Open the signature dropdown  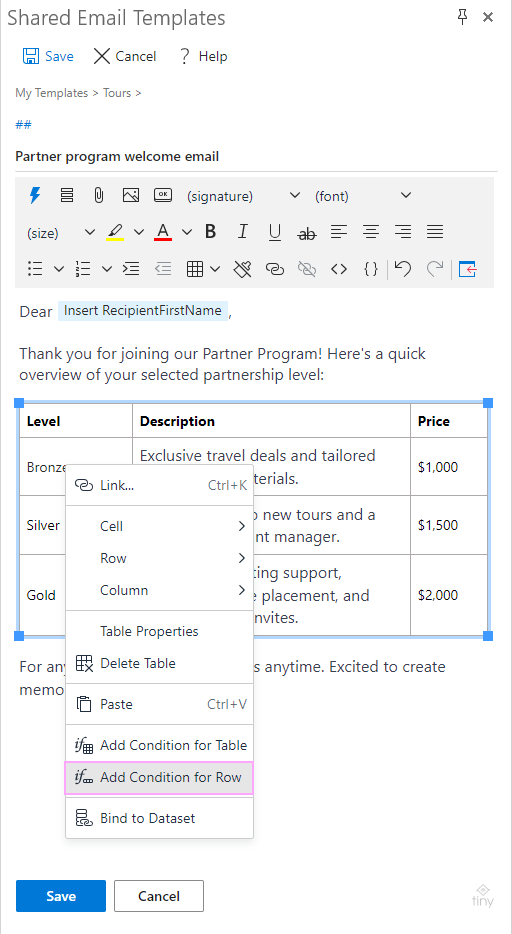[243, 195]
